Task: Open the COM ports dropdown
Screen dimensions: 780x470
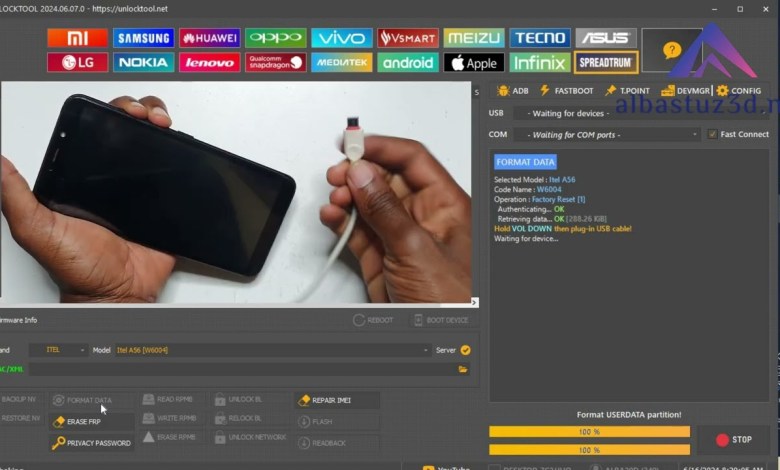Action: click(x=605, y=134)
